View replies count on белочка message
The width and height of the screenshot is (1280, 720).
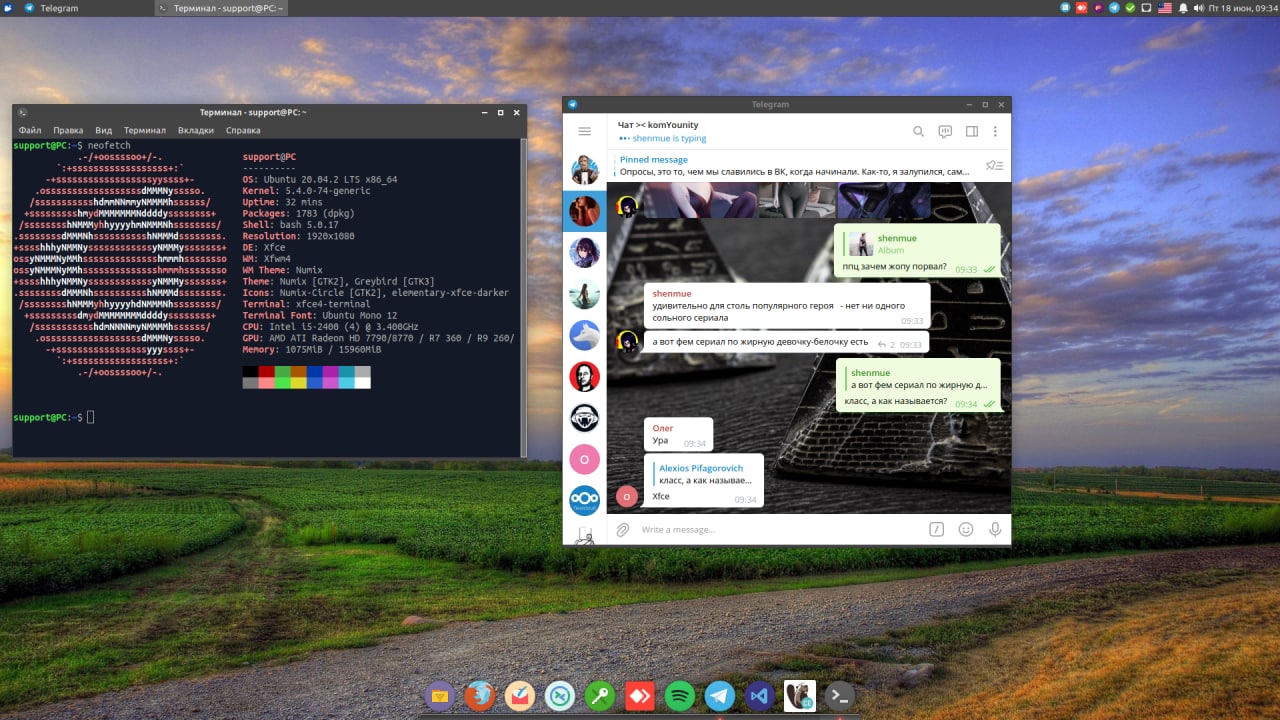(887, 344)
